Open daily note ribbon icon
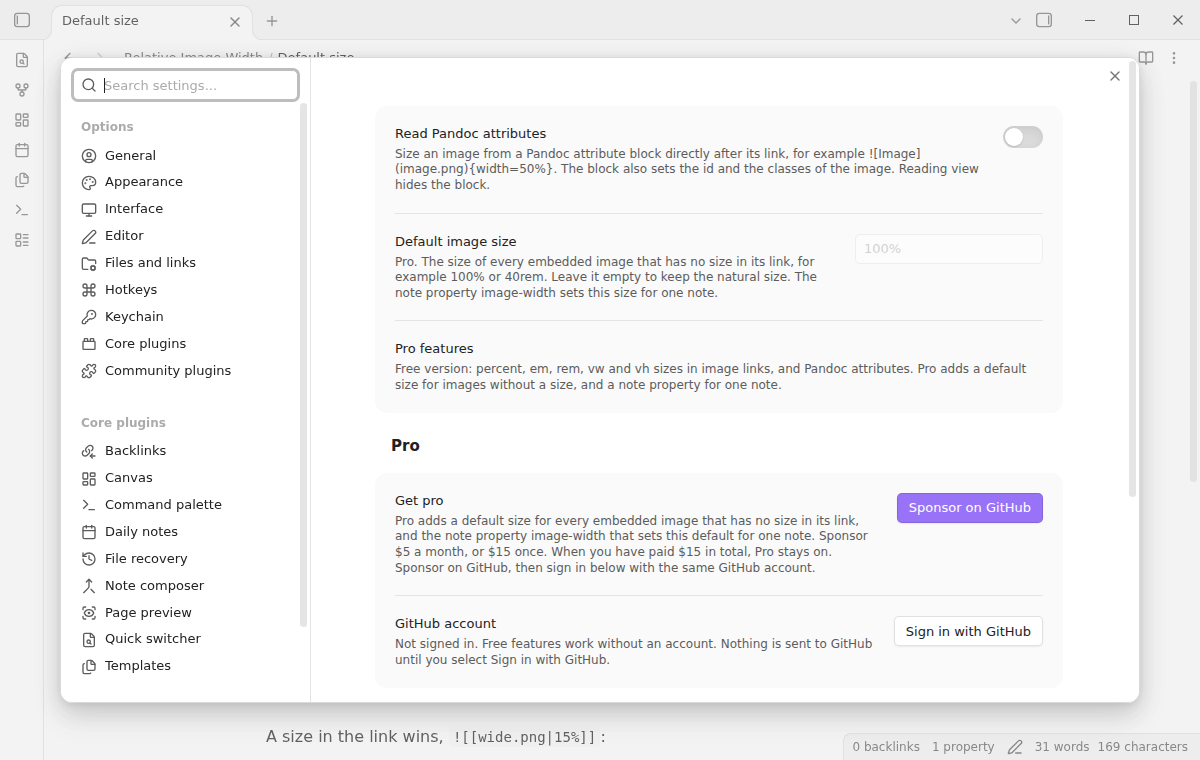The height and width of the screenshot is (760, 1200). 22,150
